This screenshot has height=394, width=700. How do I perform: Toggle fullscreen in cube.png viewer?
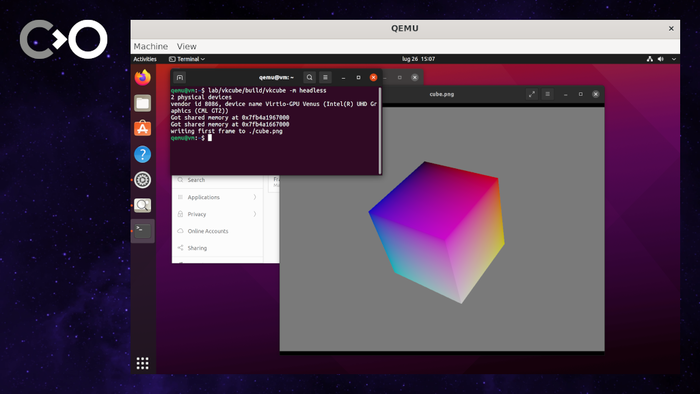point(532,94)
